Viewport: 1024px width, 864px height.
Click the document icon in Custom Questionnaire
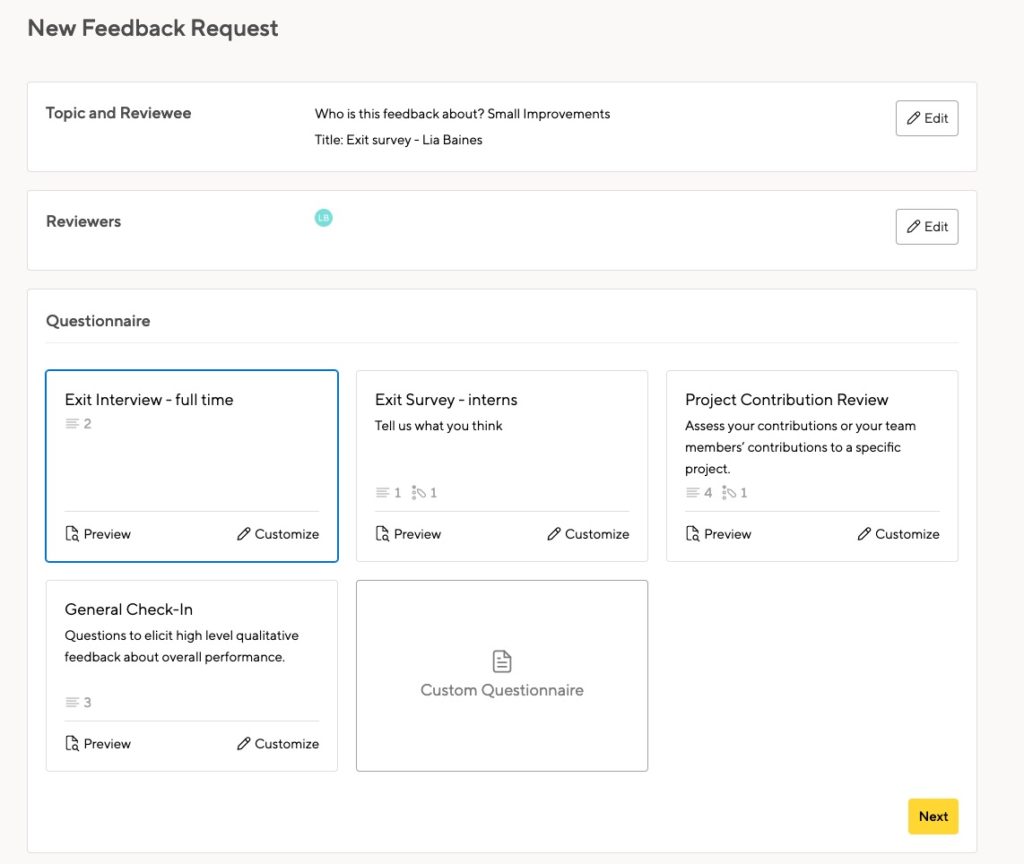click(502, 661)
